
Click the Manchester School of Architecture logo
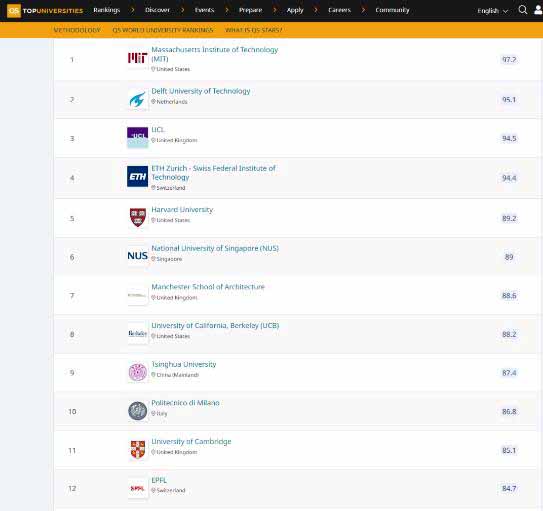137,295
